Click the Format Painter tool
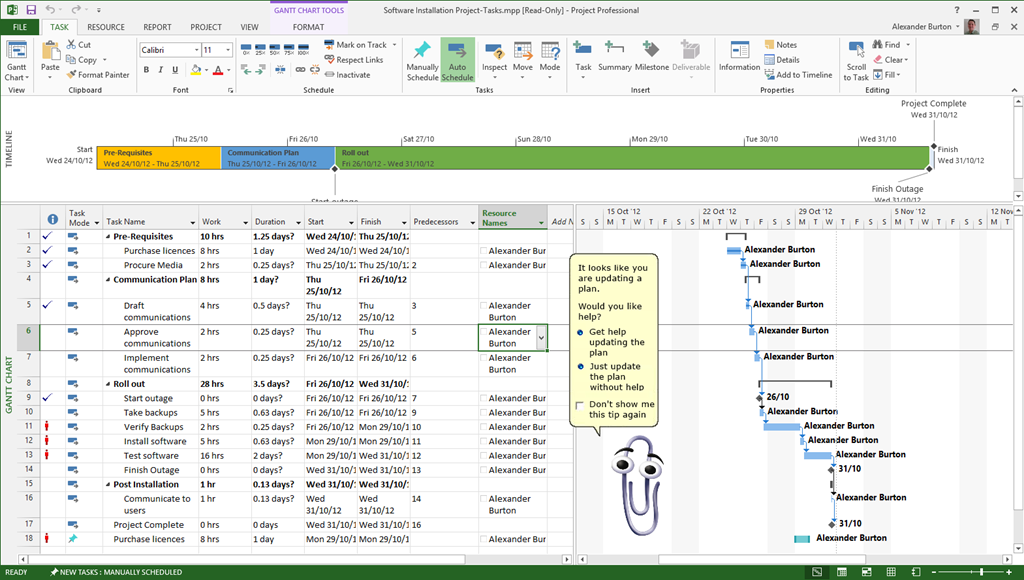 pos(98,74)
